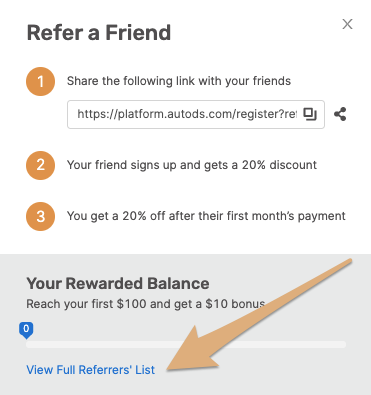The width and height of the screenshot is (371, 395).
Task: Close the Refer a Friend dialog
Action: (347, 24)
